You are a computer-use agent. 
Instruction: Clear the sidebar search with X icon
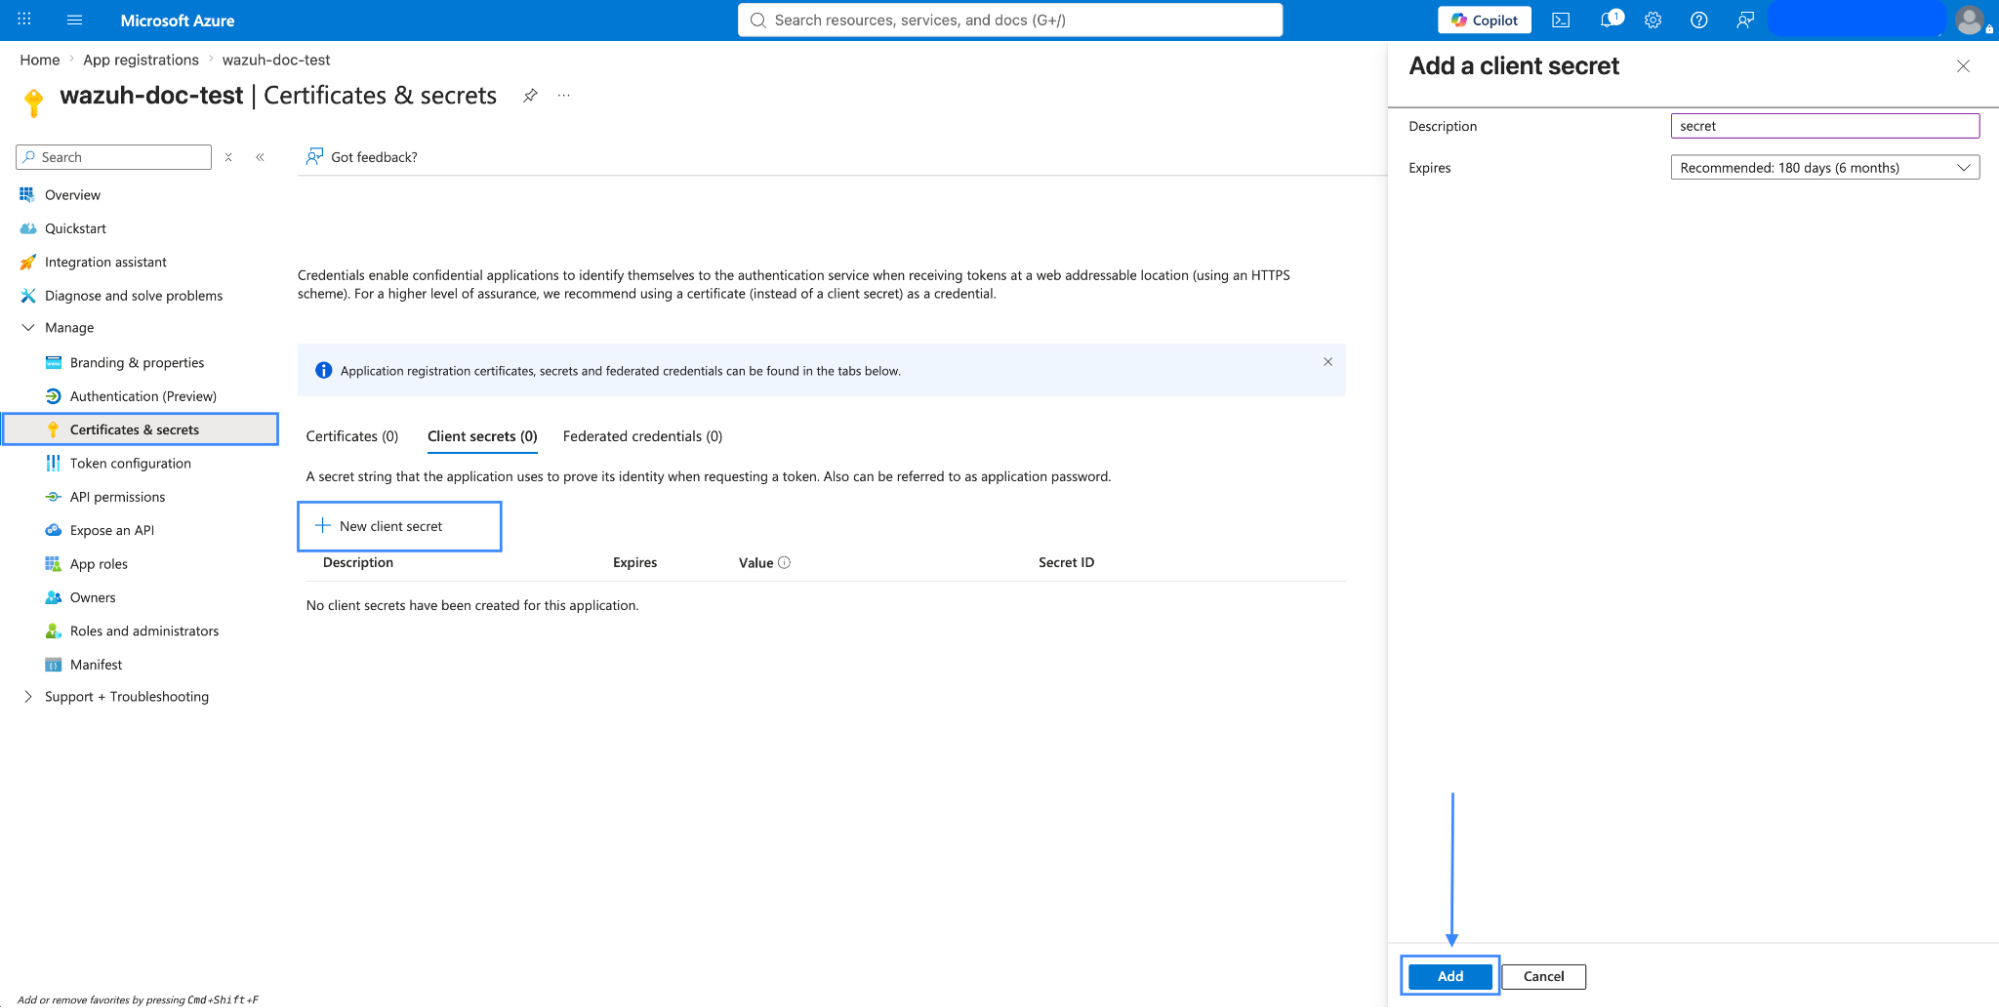pos(229,157)
